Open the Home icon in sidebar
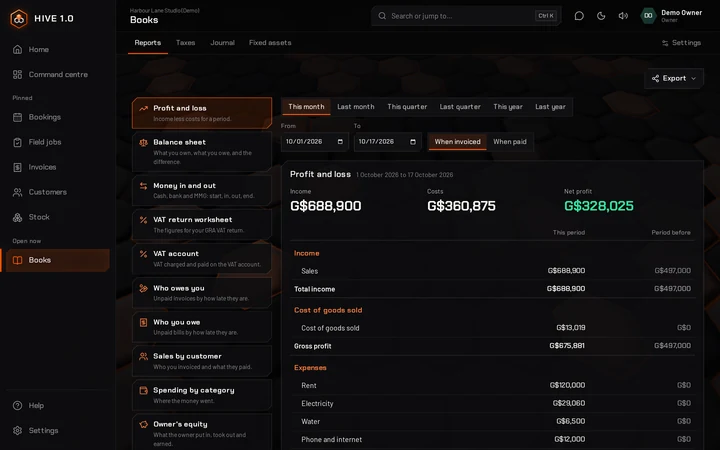The image size is (720, 450). 17,49
